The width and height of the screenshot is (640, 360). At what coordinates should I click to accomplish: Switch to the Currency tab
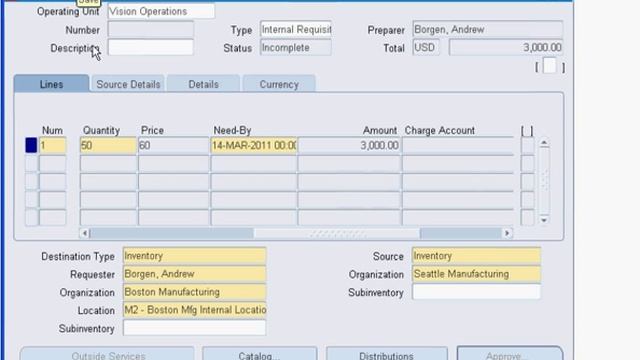coord(279,84)
